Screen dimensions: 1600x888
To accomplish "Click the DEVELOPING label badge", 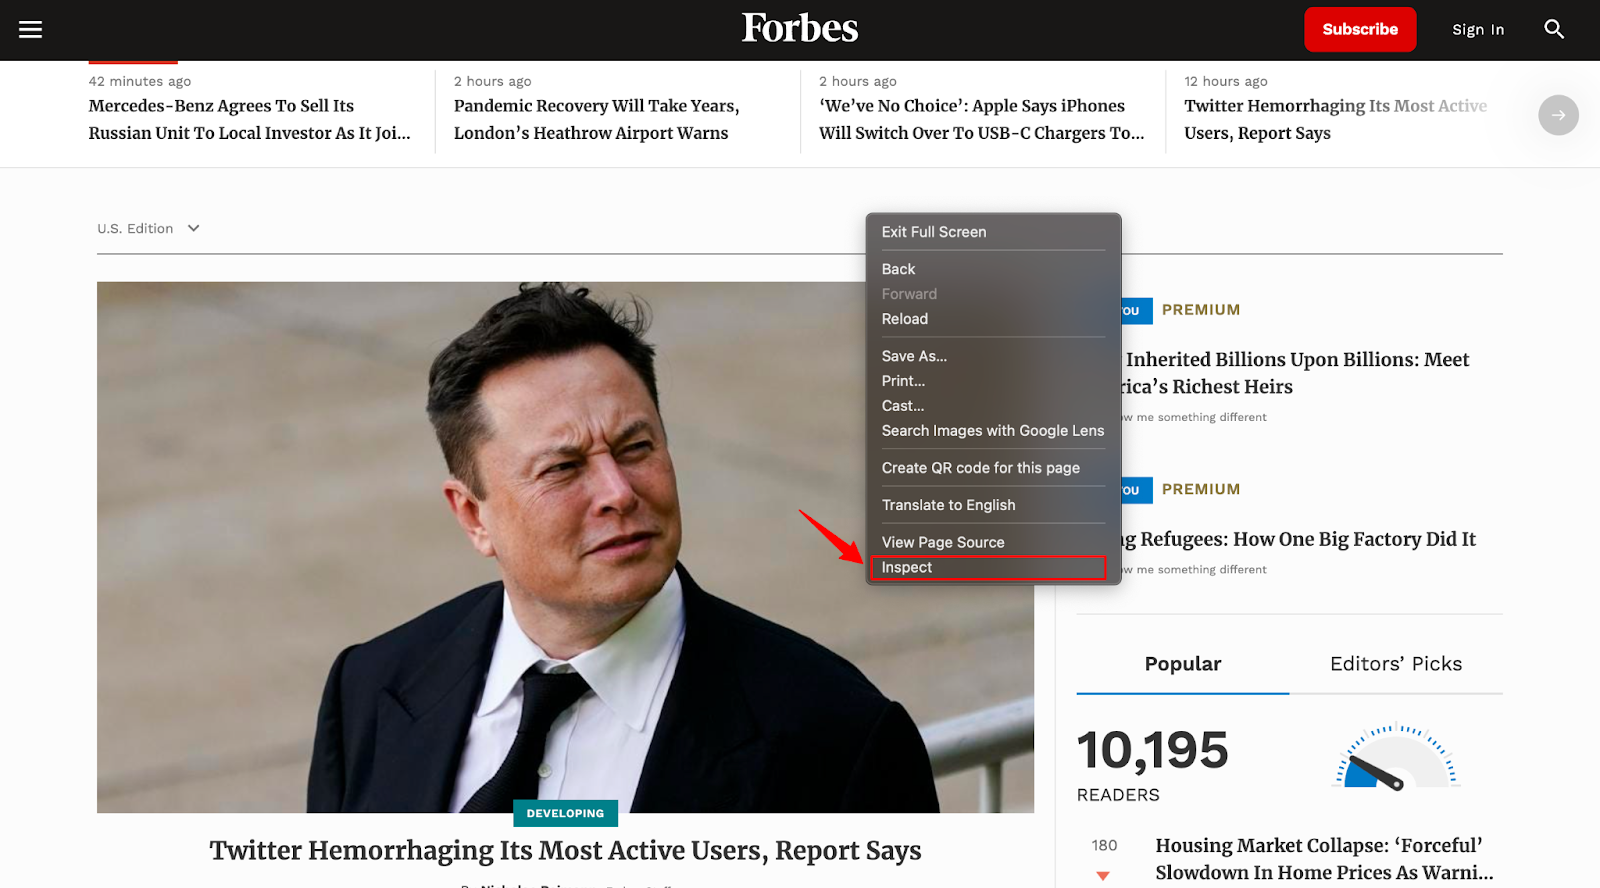I will (565, 813).
